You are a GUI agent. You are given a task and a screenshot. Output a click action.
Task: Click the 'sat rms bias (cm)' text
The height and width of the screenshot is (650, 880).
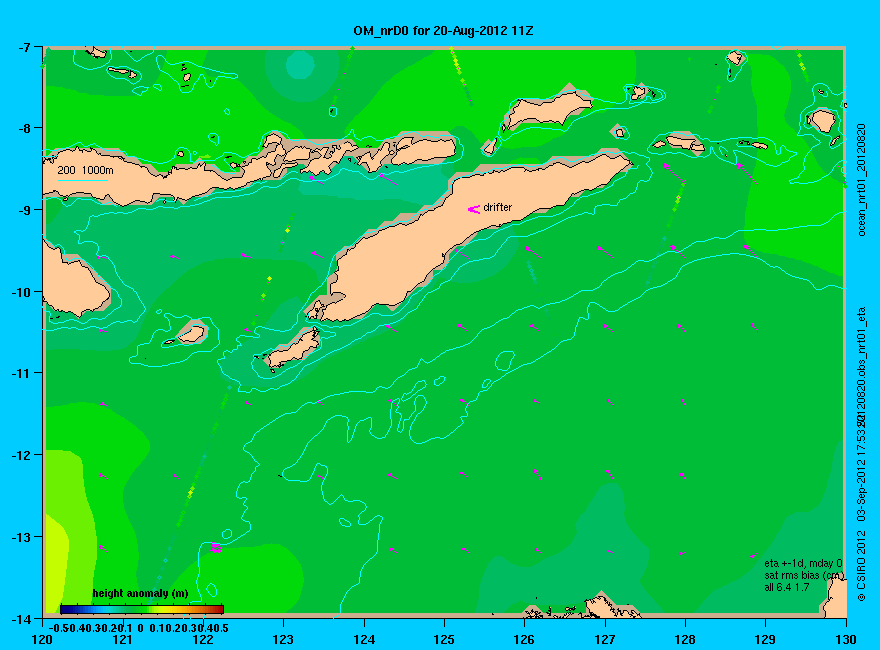pos(804,575)
